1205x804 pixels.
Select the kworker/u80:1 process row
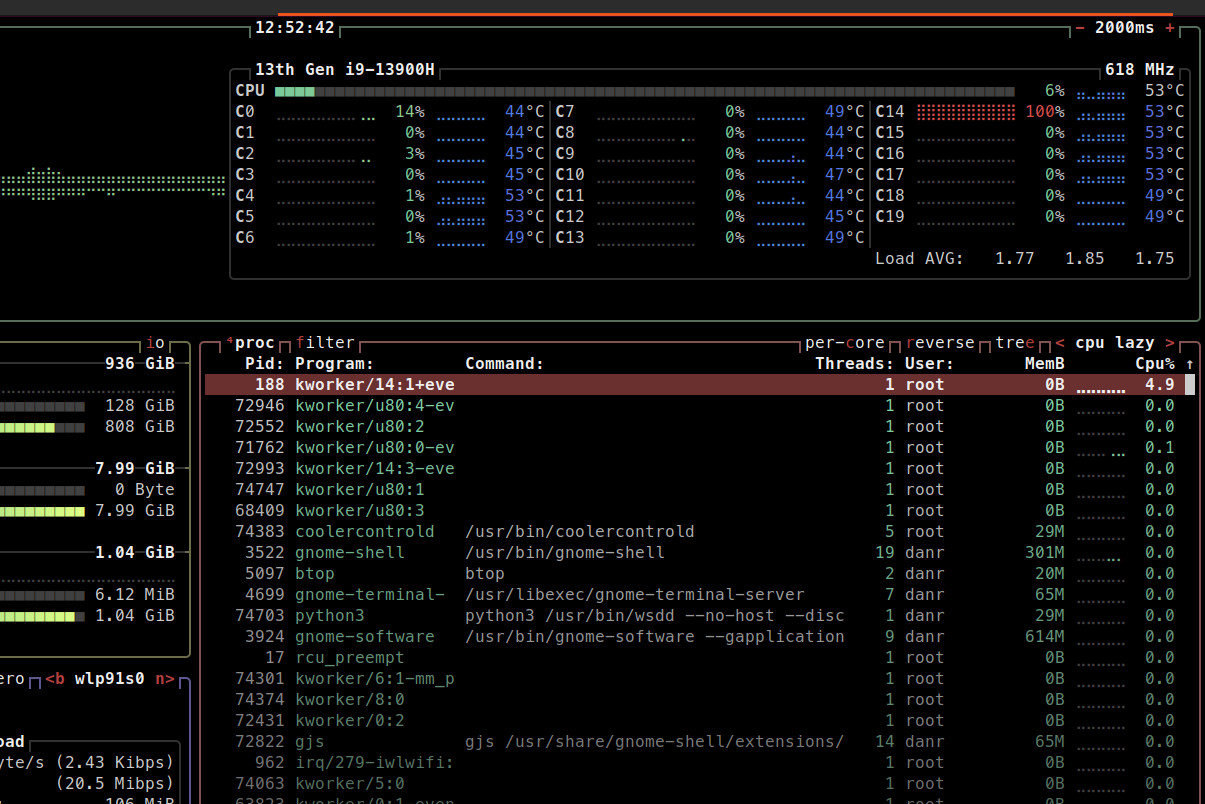coord(695,489)
